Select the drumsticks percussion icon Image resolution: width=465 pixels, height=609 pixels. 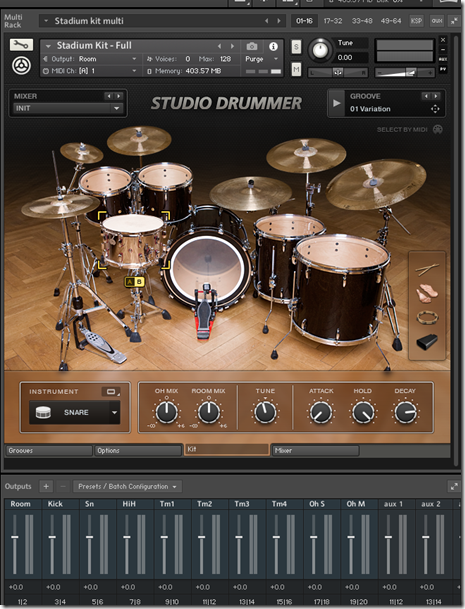[427, 269]
